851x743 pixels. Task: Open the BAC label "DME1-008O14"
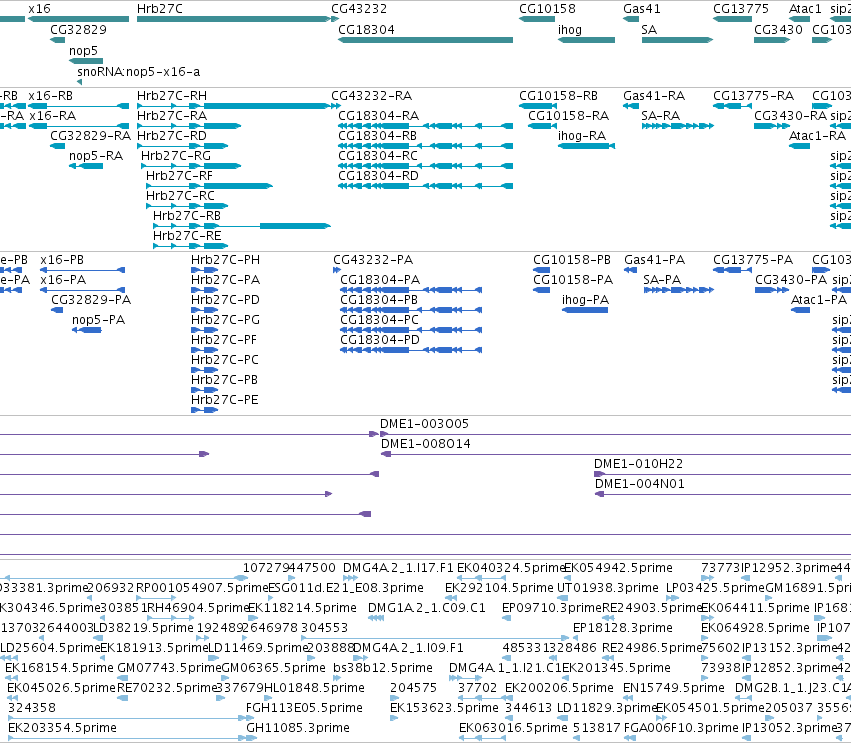pos(426,444)
